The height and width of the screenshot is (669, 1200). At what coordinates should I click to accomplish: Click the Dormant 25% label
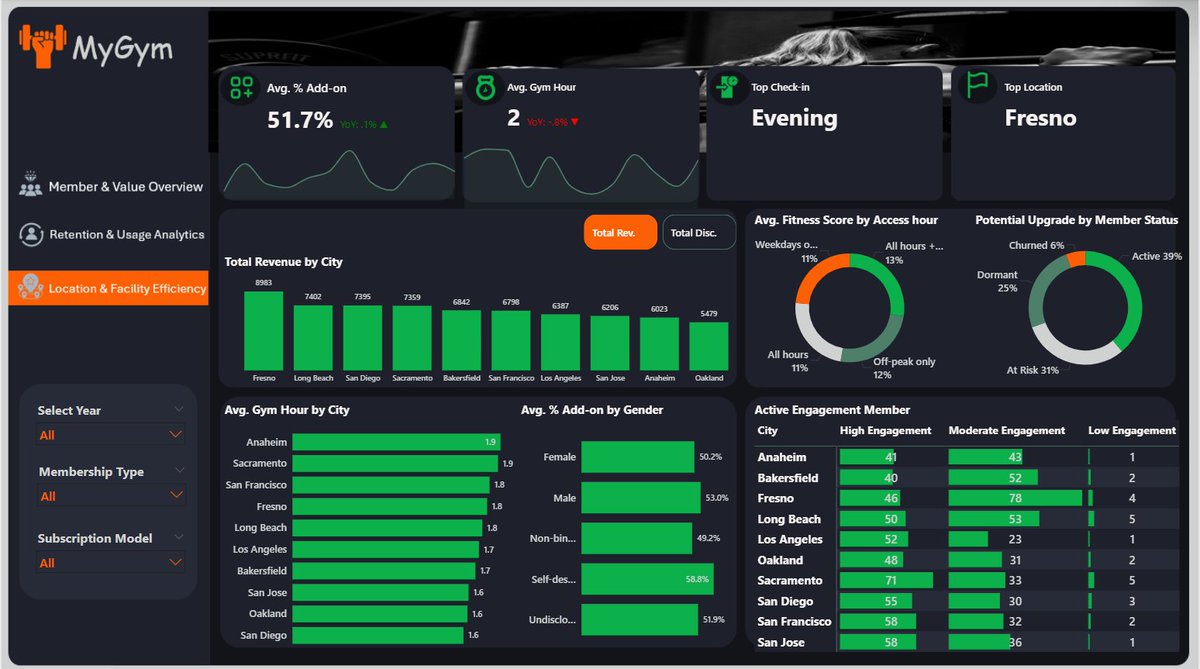coord(997,281)
